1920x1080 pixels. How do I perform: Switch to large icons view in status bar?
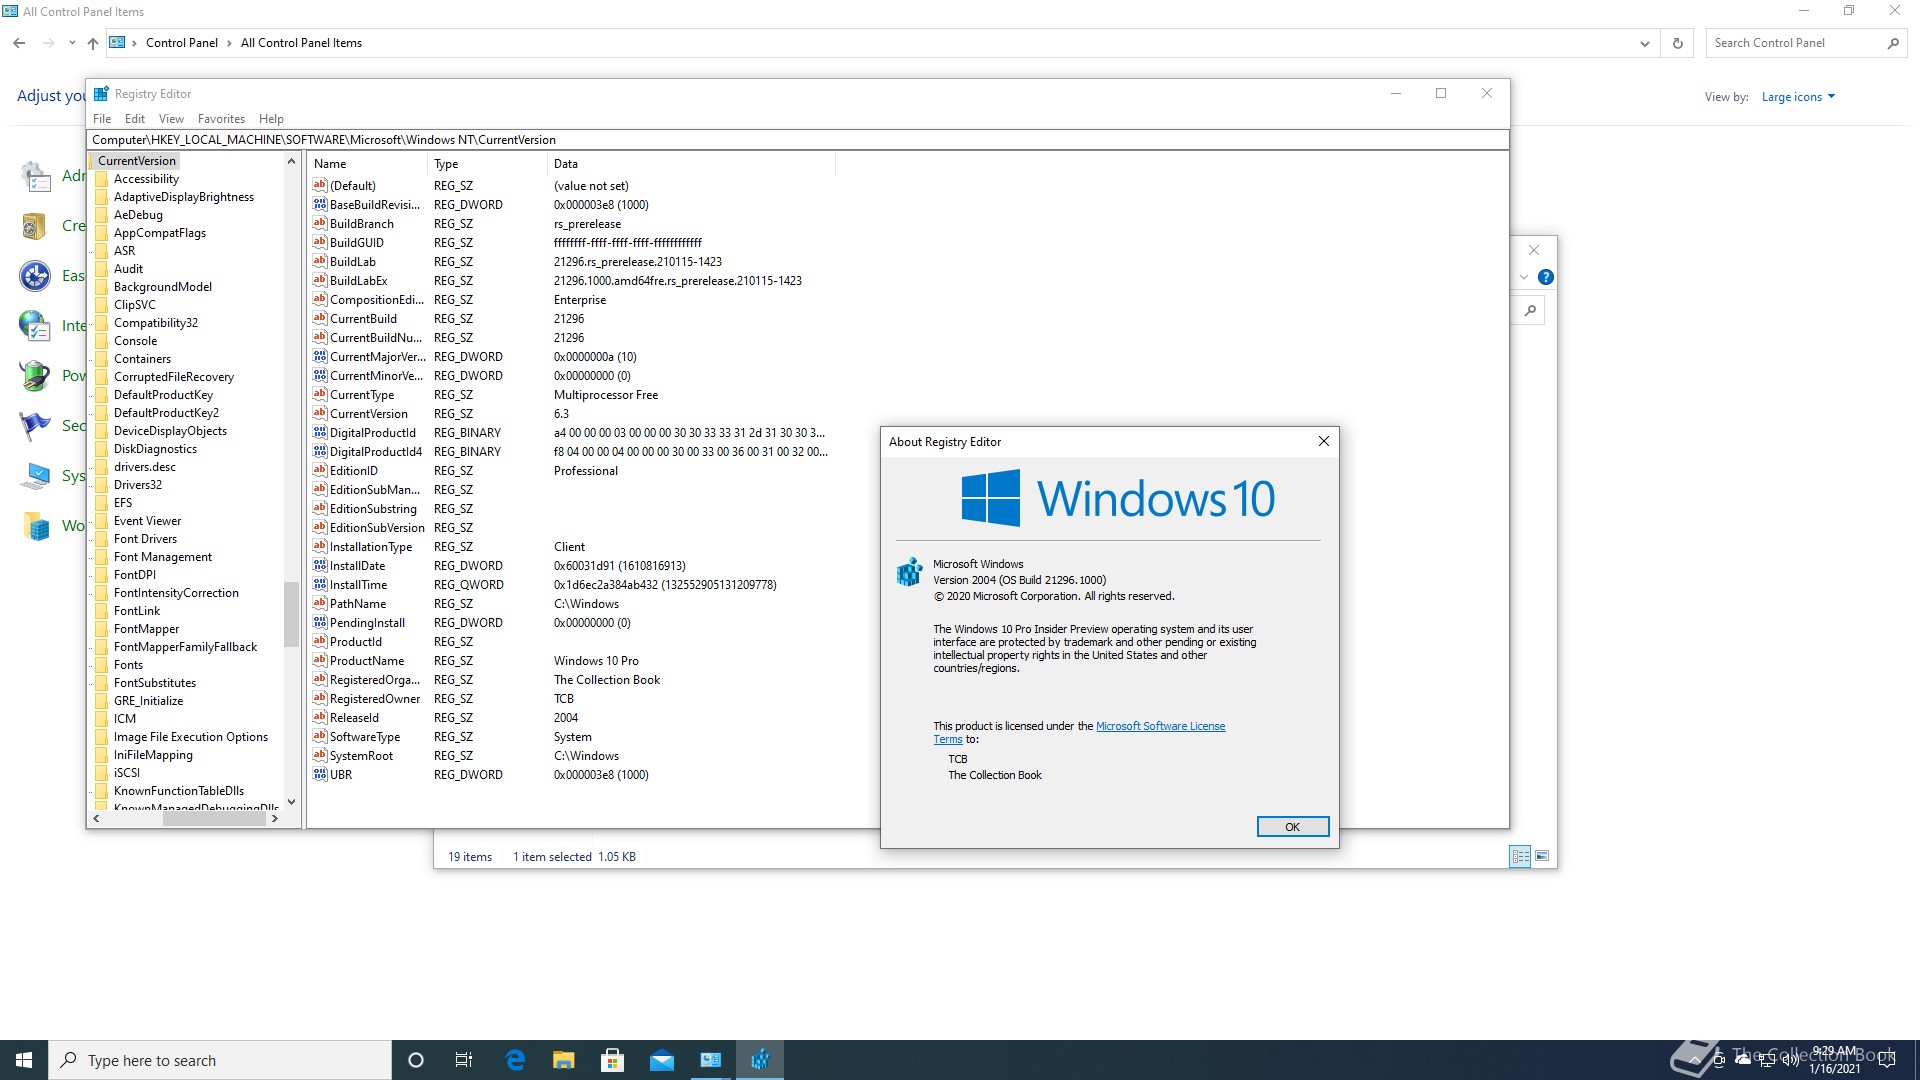click(x=1542, y=856)
